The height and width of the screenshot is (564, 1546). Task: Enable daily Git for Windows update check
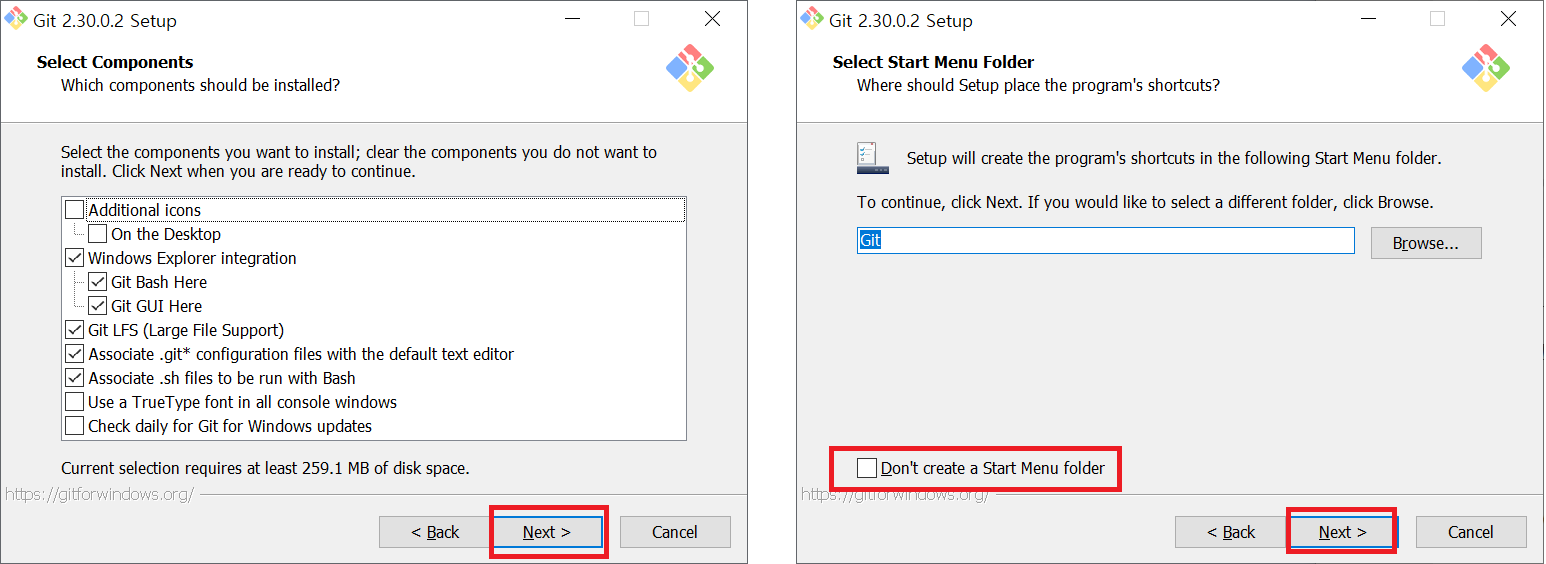tap(75, 426)
